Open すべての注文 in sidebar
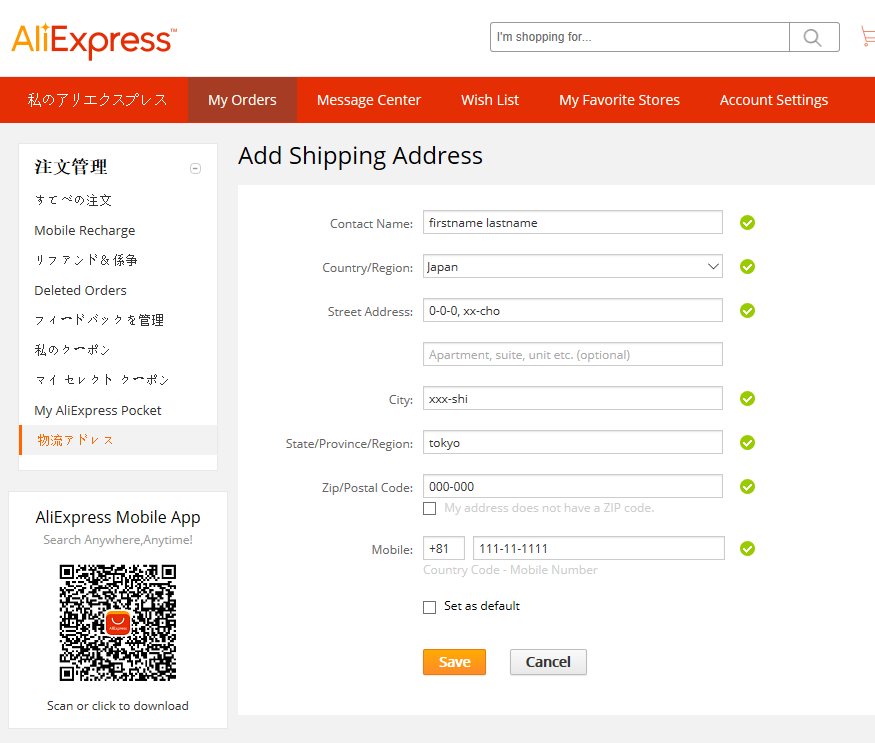875x743 pixels. 73,200
